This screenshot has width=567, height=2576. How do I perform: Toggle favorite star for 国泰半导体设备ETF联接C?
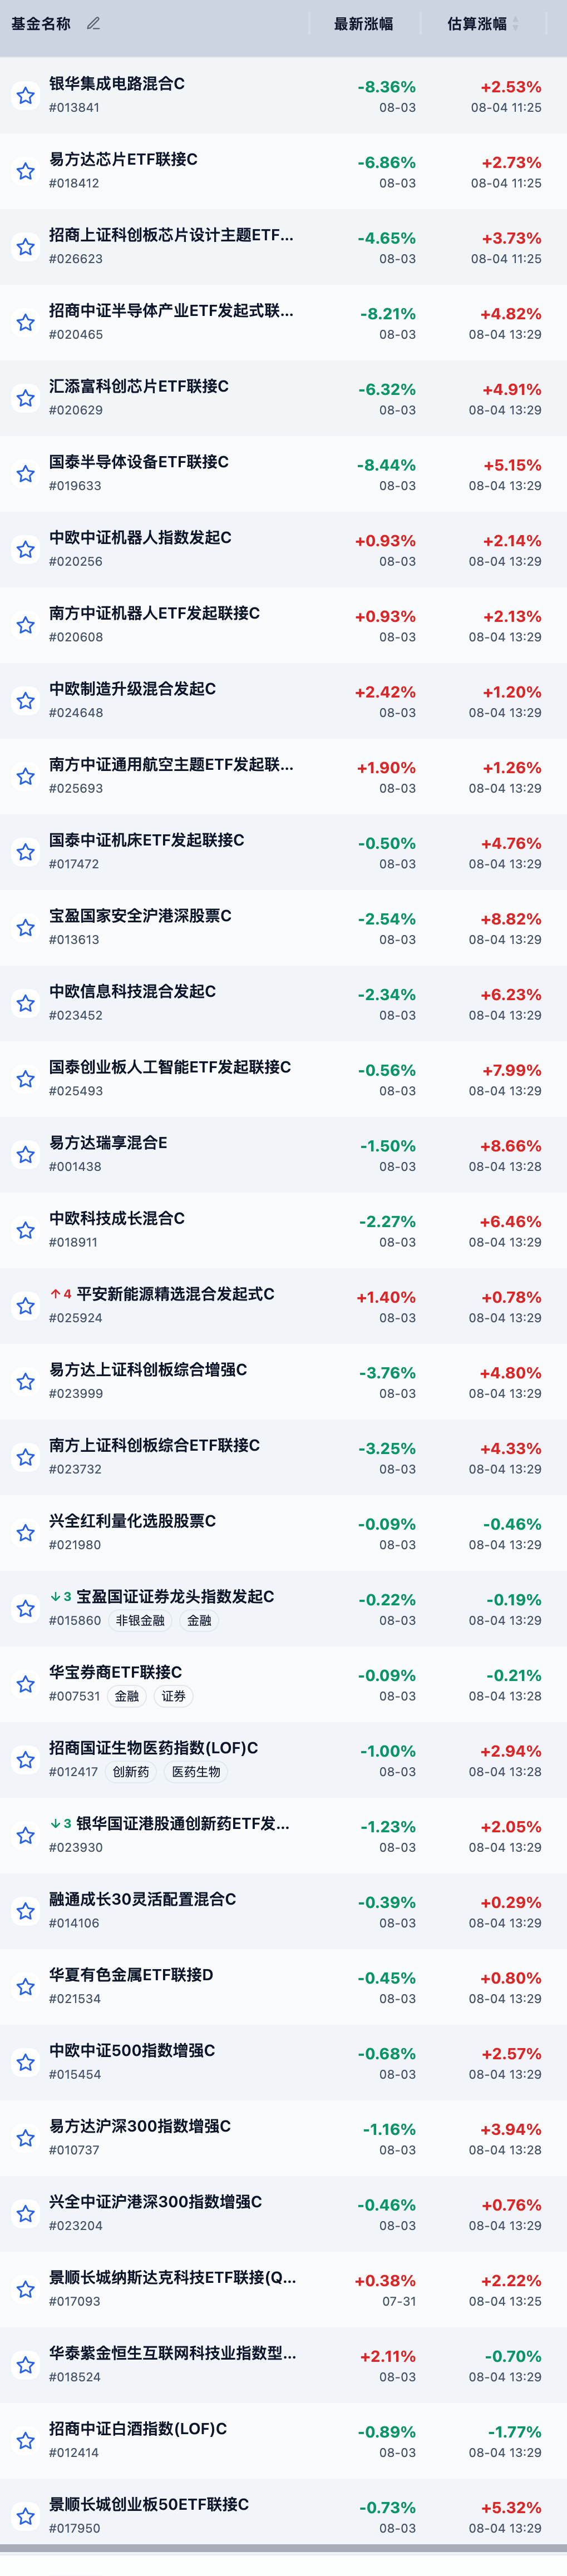coord(26,474)
